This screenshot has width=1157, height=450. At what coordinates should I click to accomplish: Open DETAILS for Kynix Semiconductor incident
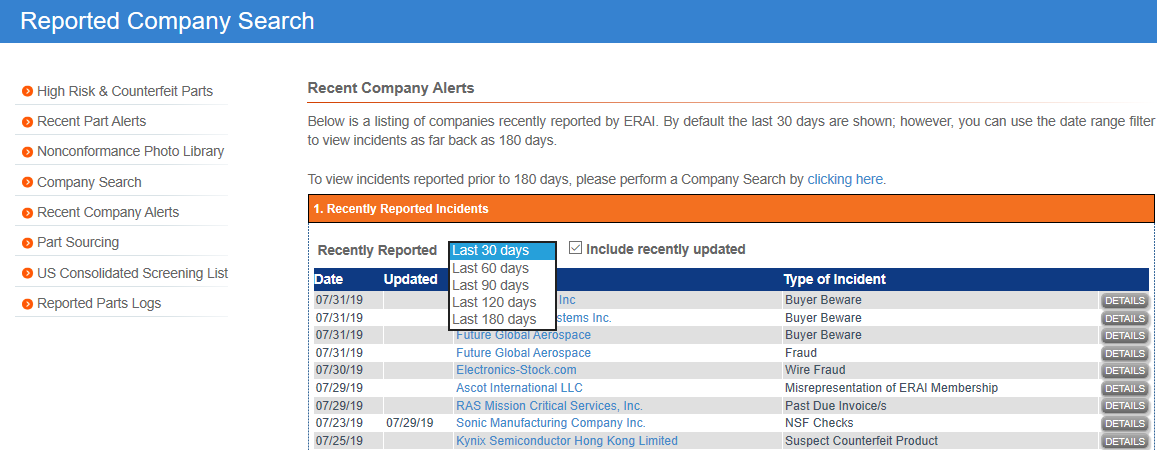click(x=1124, y=441)
